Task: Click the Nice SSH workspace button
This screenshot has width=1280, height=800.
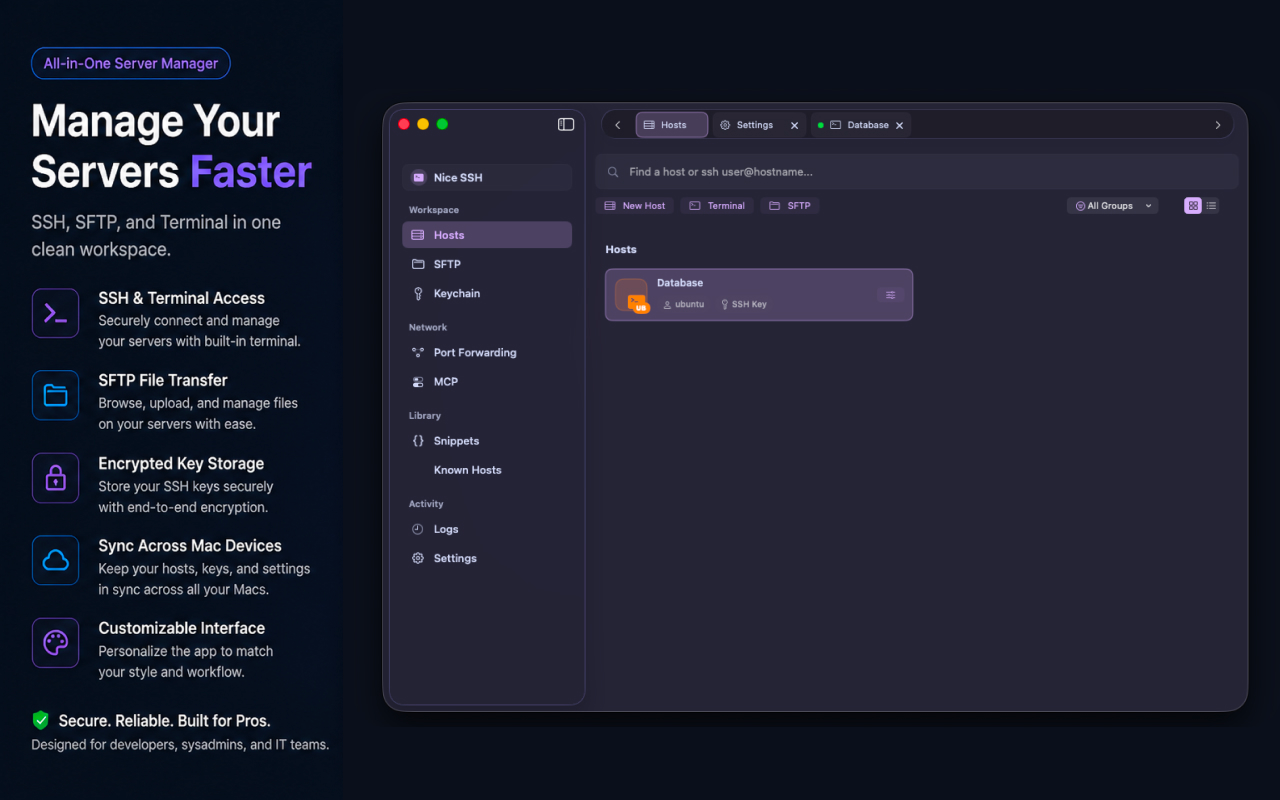Action: 487,177
